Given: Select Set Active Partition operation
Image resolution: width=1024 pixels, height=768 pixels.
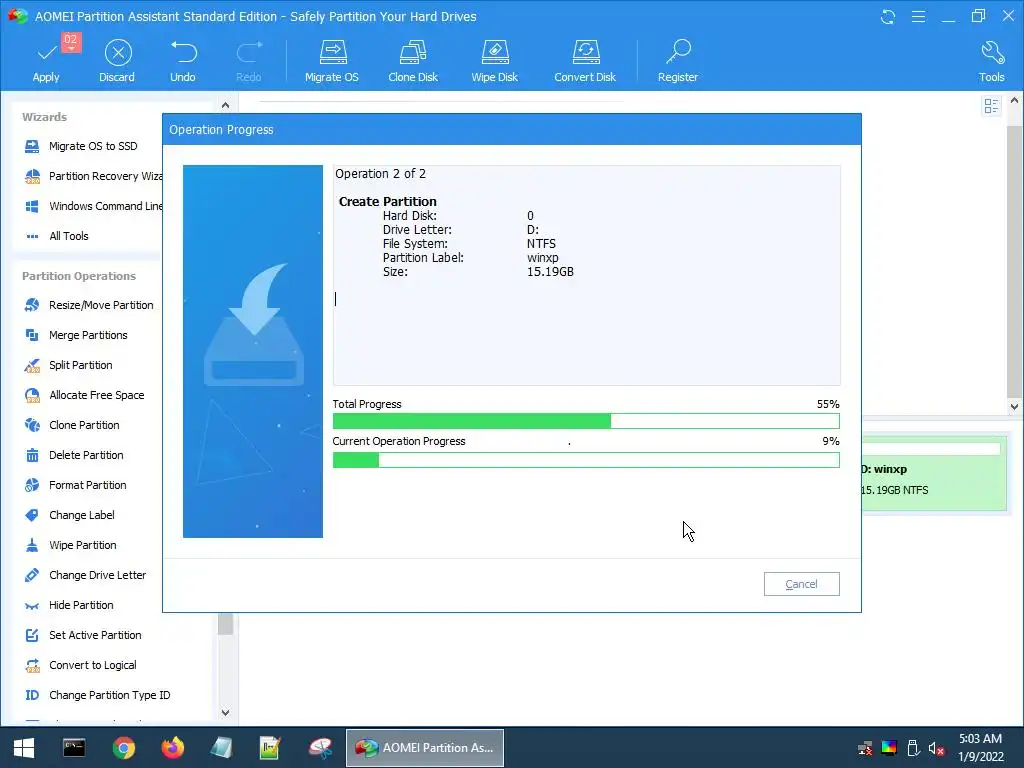Looking at the screenshot, I should tap(83, 635).
